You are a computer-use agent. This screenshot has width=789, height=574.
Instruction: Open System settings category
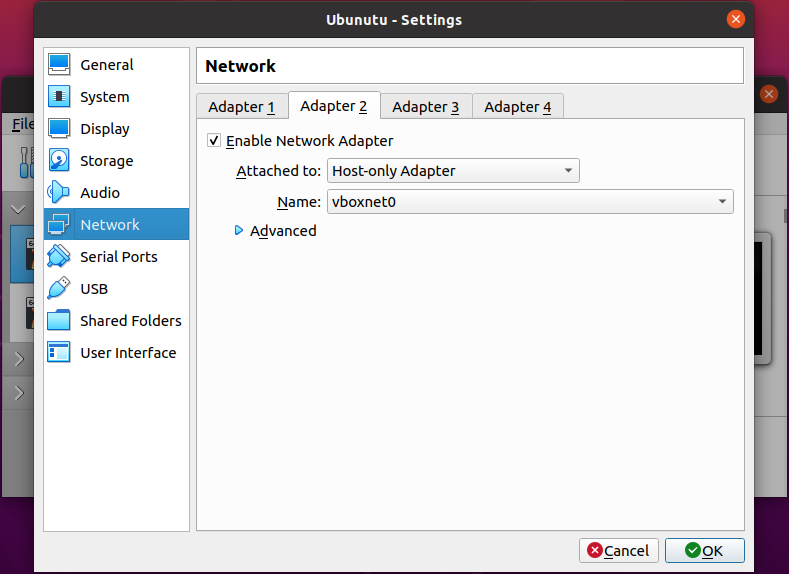pos(116,97)
